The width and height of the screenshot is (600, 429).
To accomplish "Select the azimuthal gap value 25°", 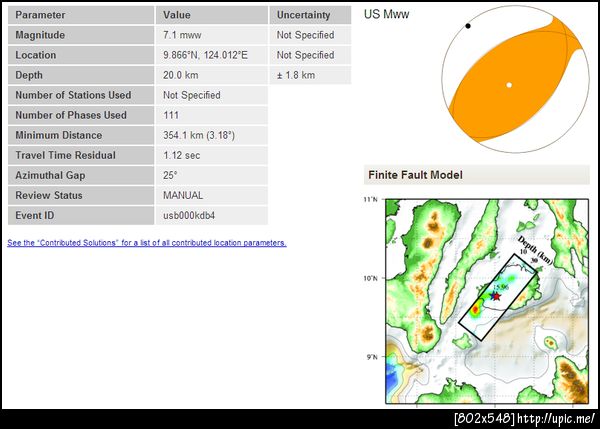I will click(x=170, y=175).
